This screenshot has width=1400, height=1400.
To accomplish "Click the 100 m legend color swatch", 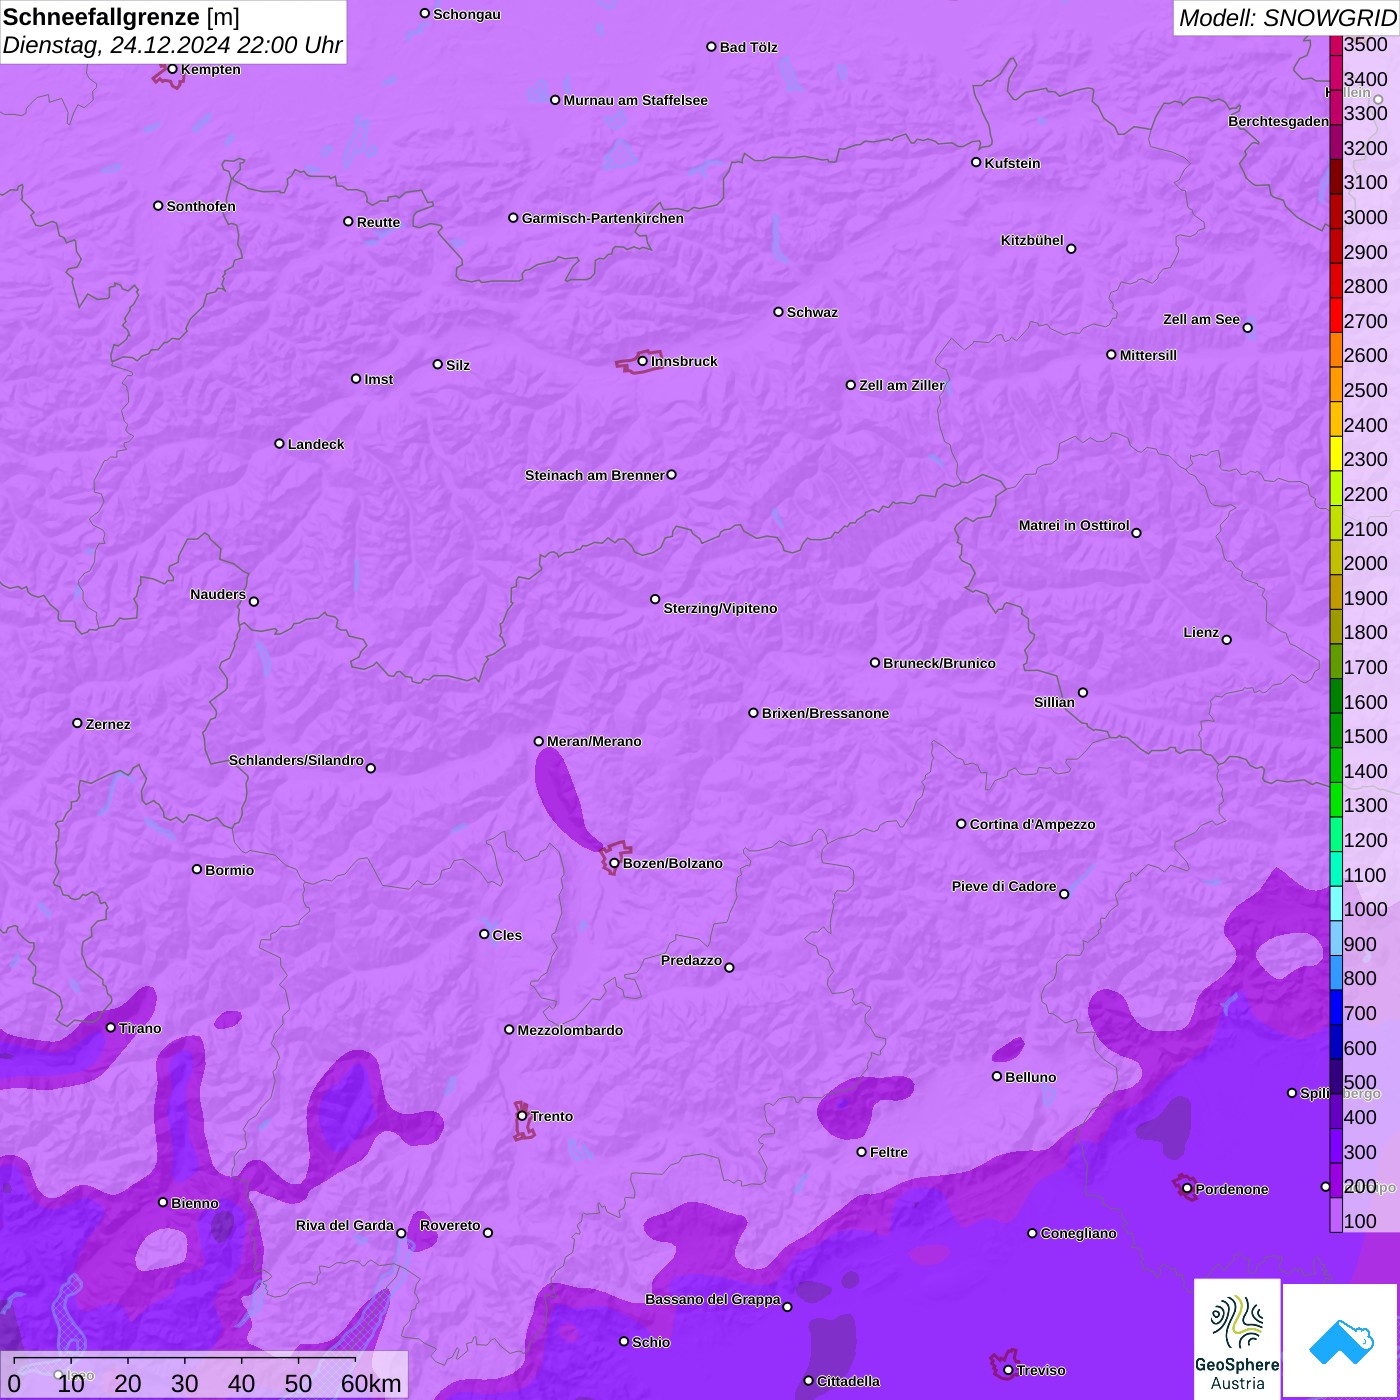I will (x=1336, y=1215).
